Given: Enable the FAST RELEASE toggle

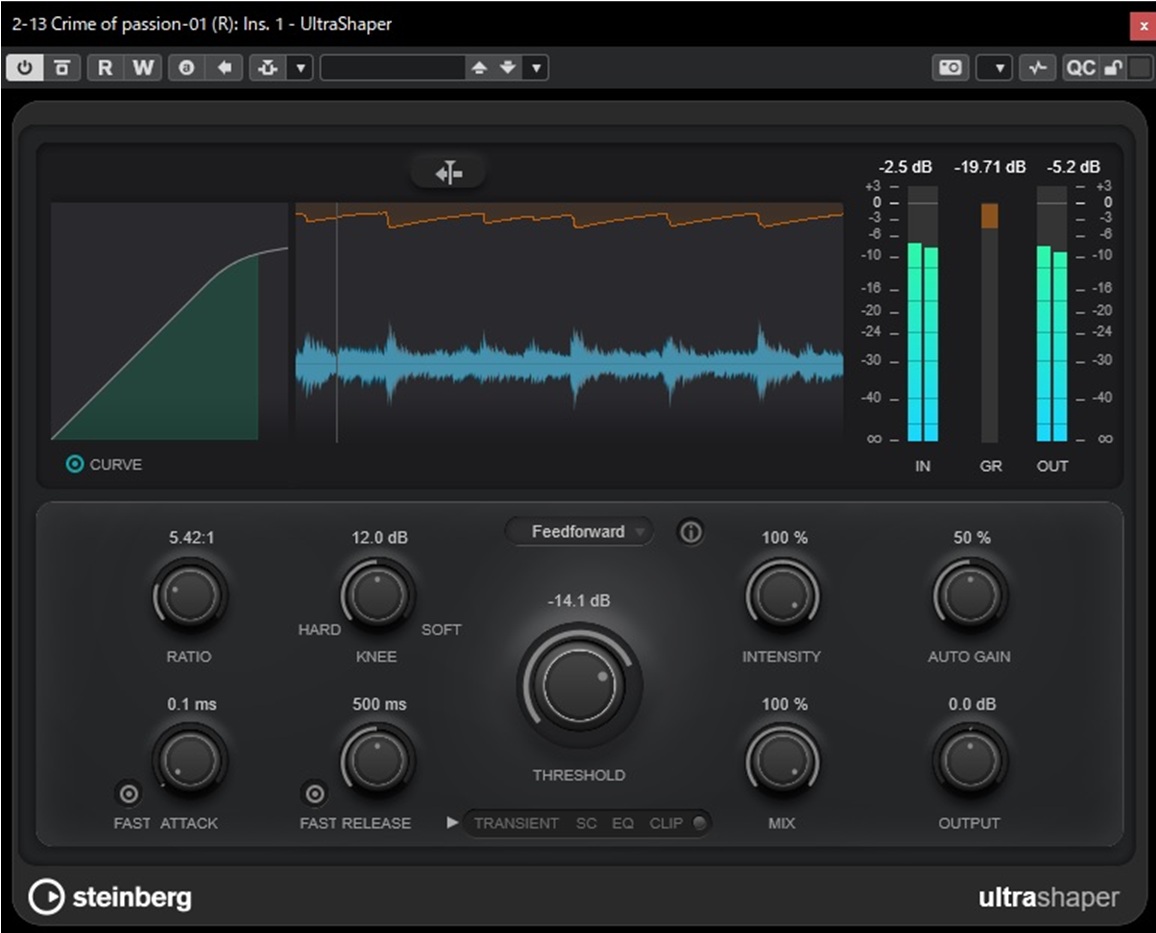Looking at the screenshot, I should click(x=314, y=794).
